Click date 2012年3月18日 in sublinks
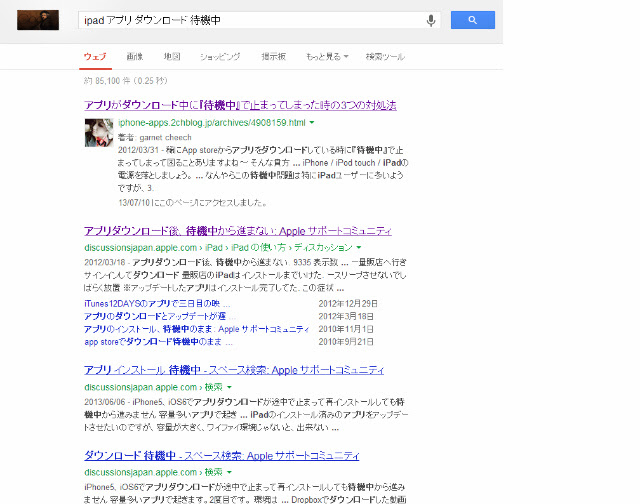Screen dimensions: 640x504 click(x=346, y=316)
